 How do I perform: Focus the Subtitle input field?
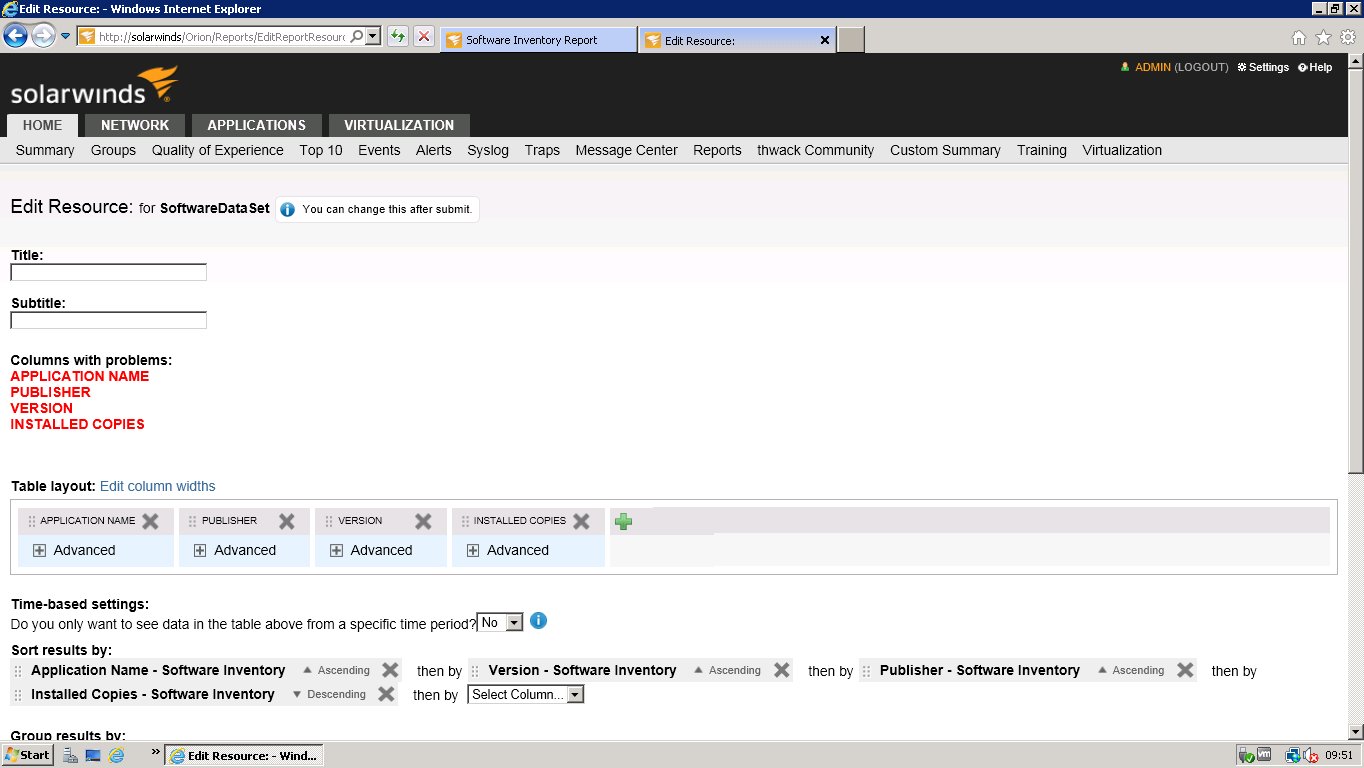tap(109, 321)
